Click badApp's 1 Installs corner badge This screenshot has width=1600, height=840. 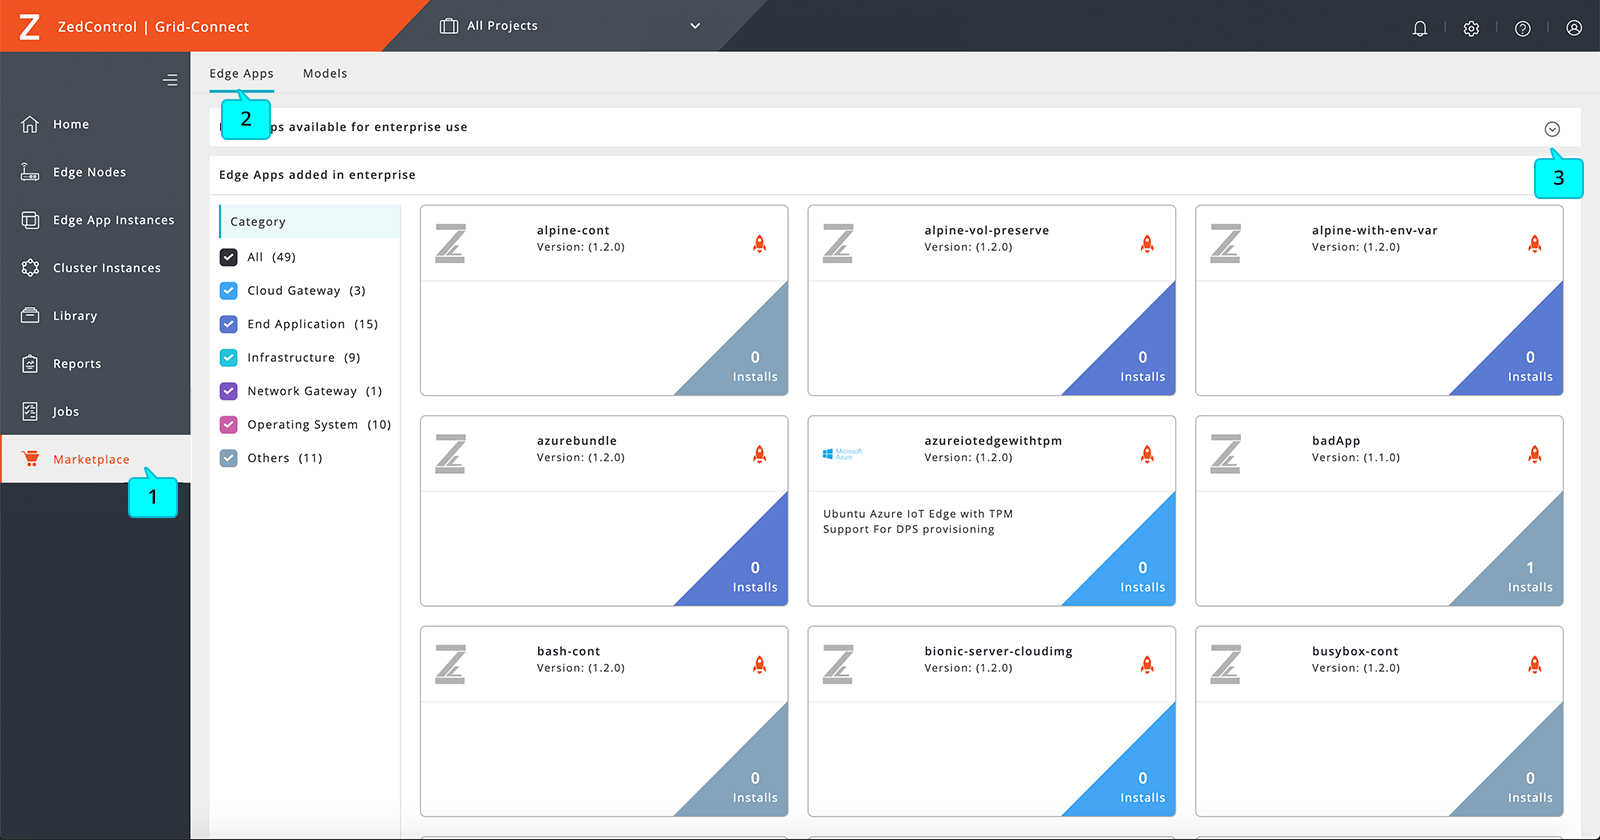(1530, 576)
